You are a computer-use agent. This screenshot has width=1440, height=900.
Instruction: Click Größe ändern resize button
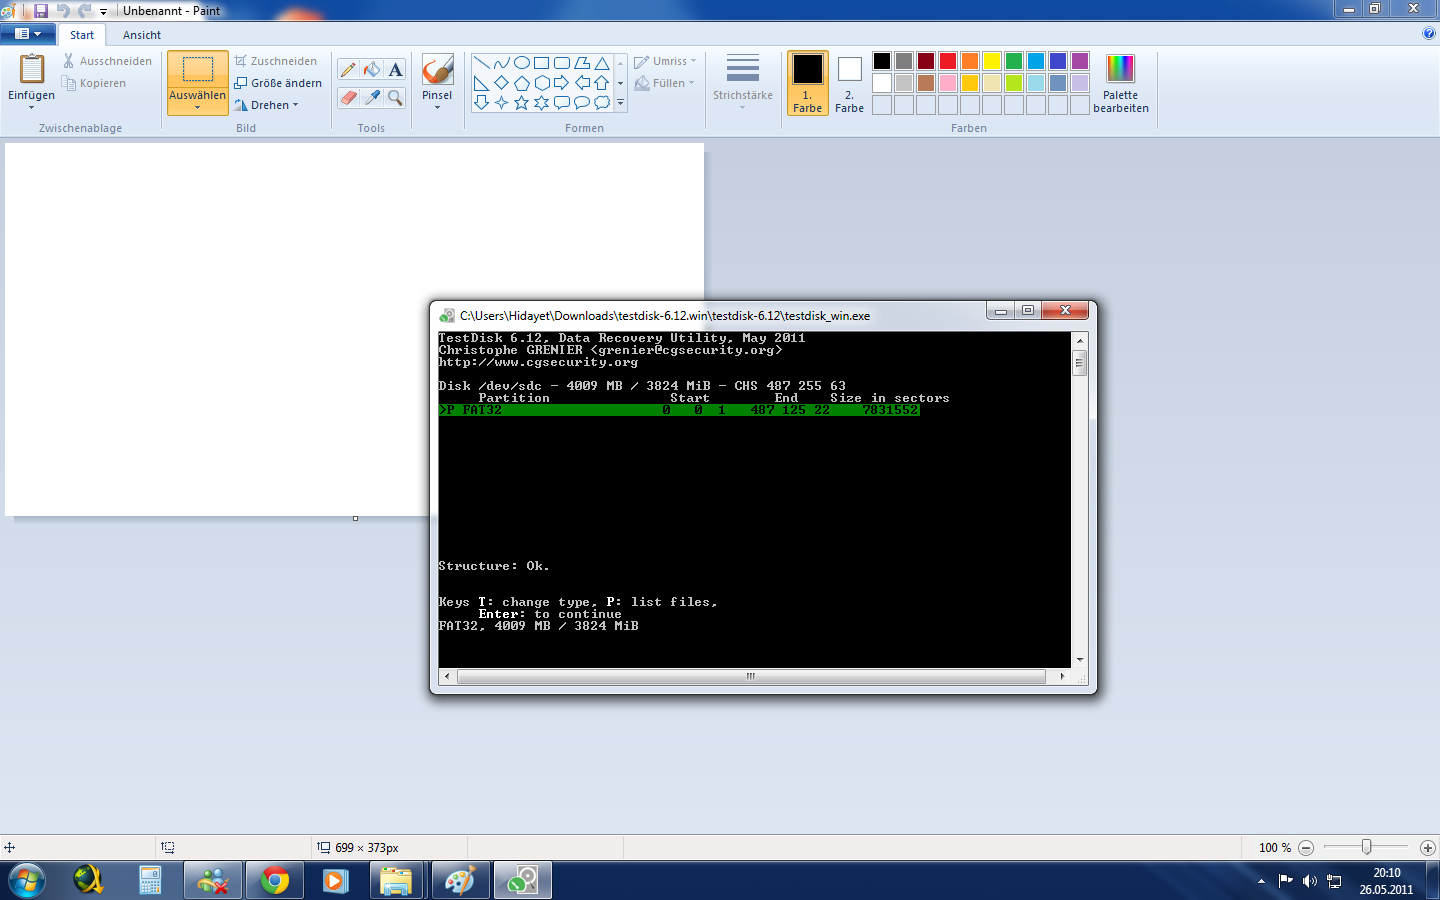[x=278, y=83]
